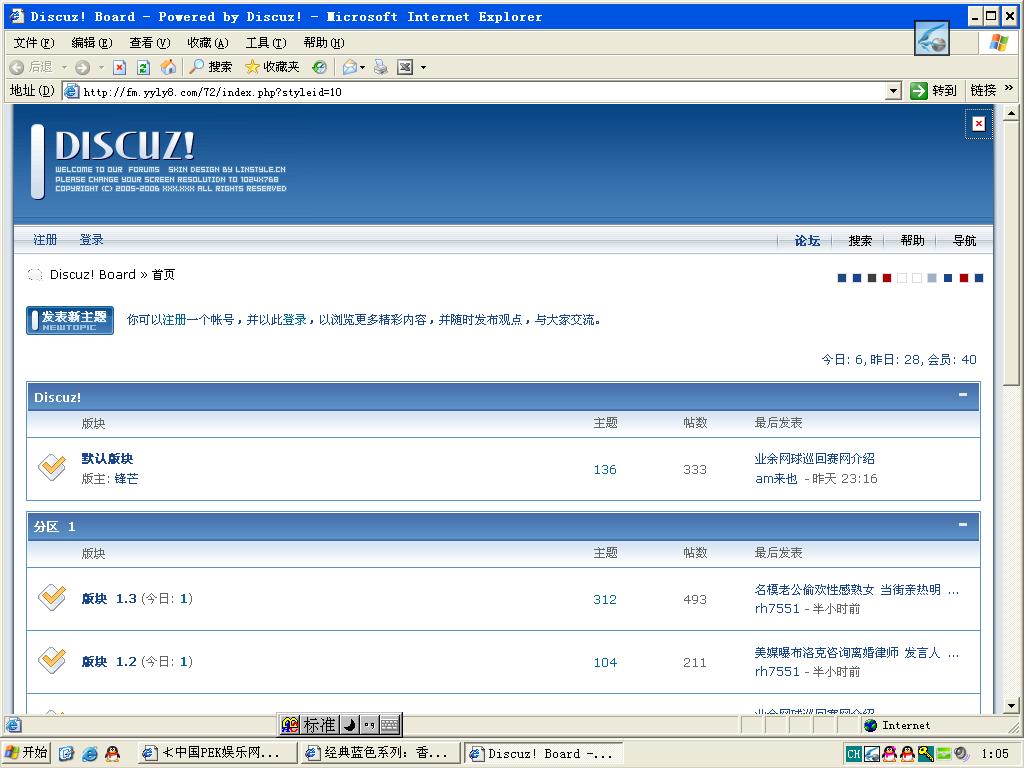The width and height of the screenshot is (1024, 768).
Task: Click the folder status icon beside 版块 1.2
Action: click(x=52, y=660)
